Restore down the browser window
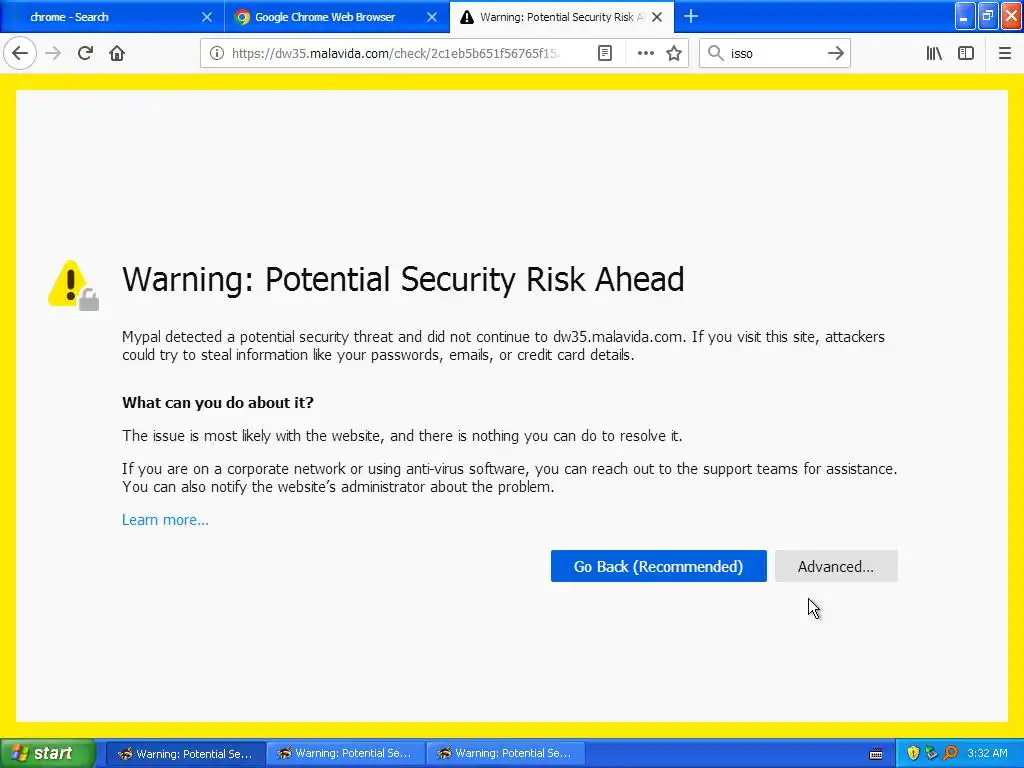 click(988, 16)
